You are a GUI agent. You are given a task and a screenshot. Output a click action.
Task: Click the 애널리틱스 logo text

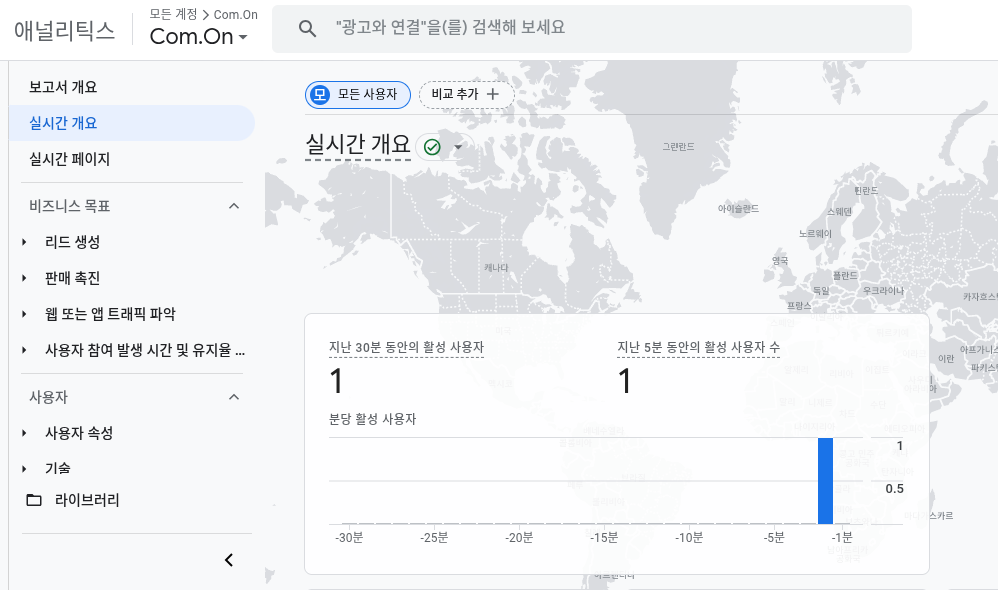coord(64,31)
